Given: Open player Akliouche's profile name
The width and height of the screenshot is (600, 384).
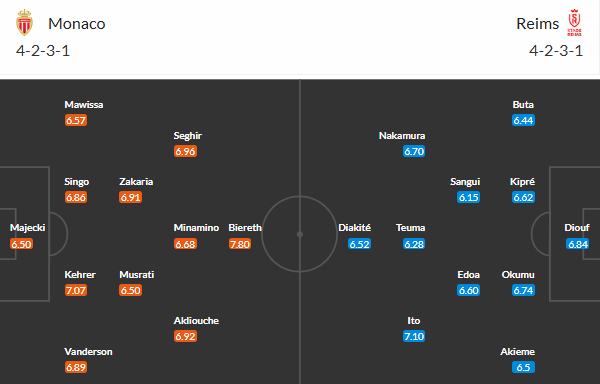Looking at the screenshot, I should pos(196,321).
